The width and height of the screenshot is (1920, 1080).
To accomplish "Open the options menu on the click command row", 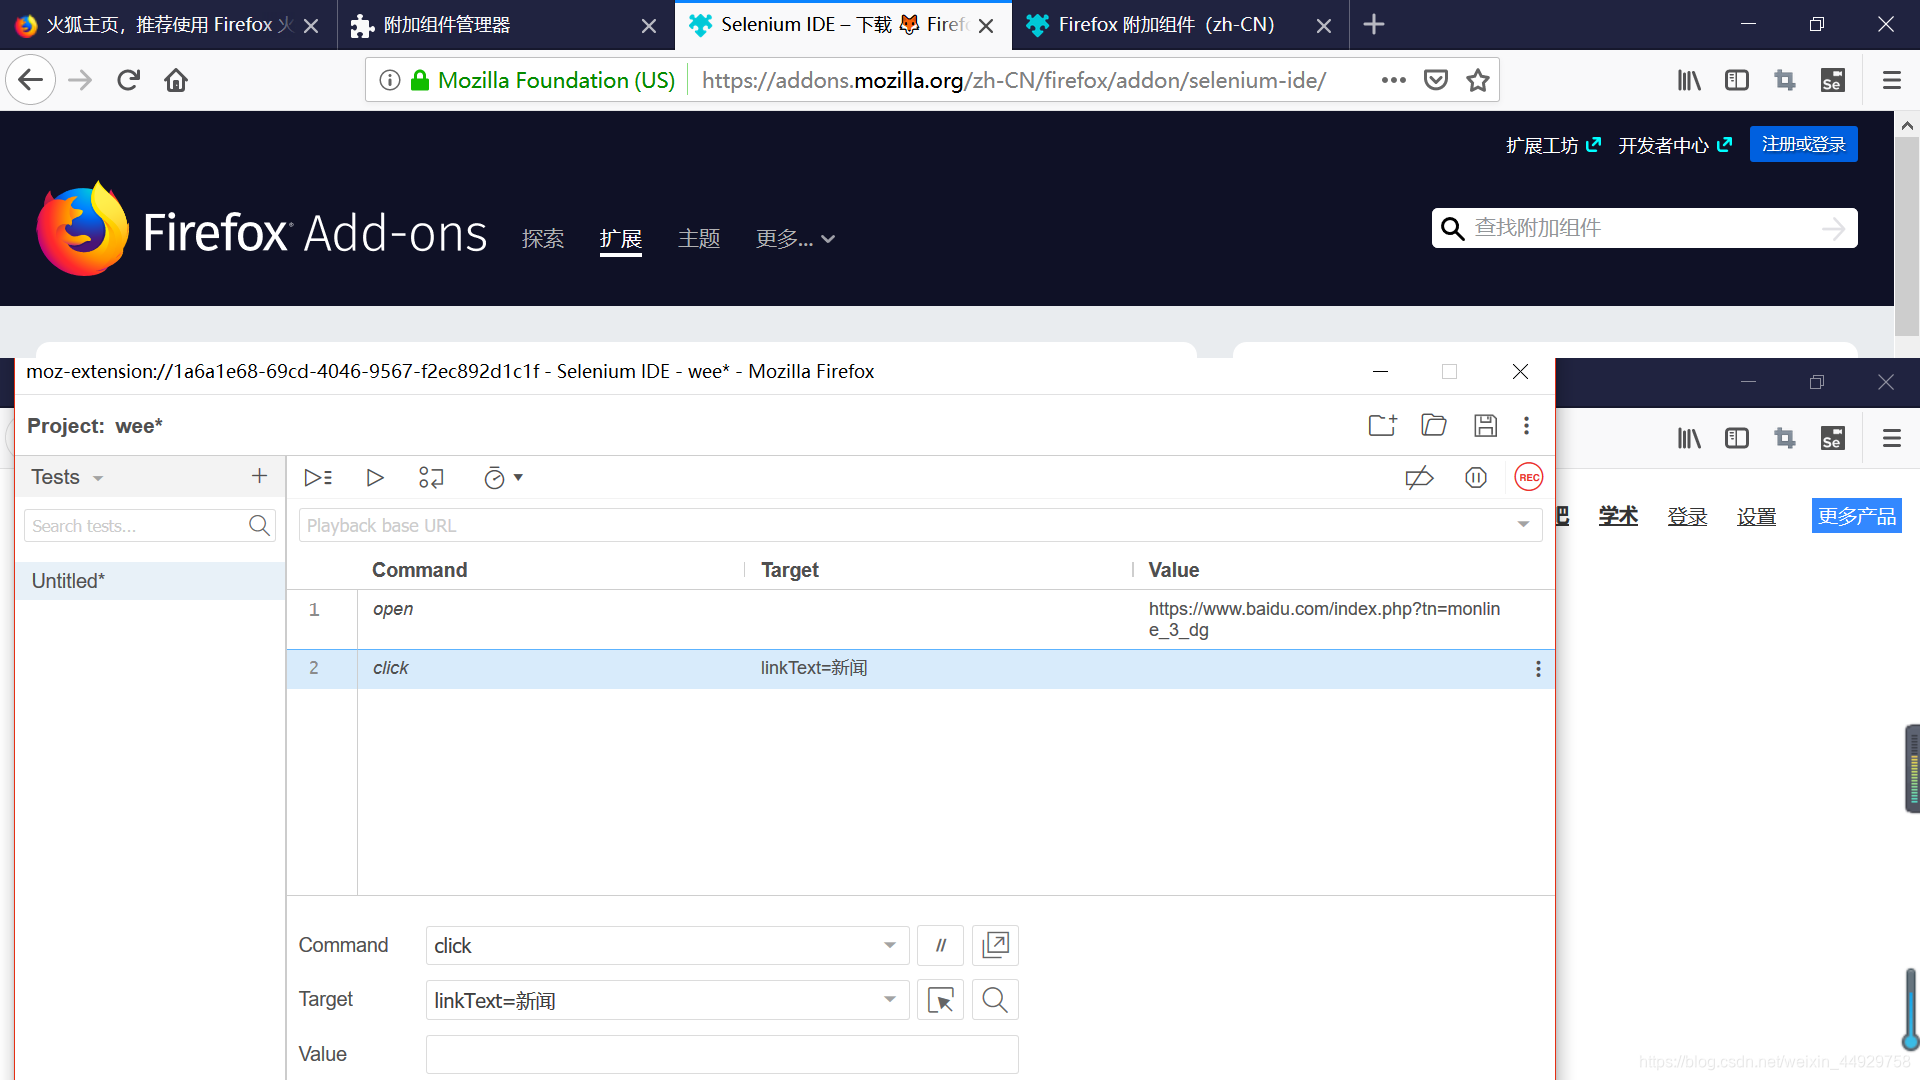I will click(1538, 669).
